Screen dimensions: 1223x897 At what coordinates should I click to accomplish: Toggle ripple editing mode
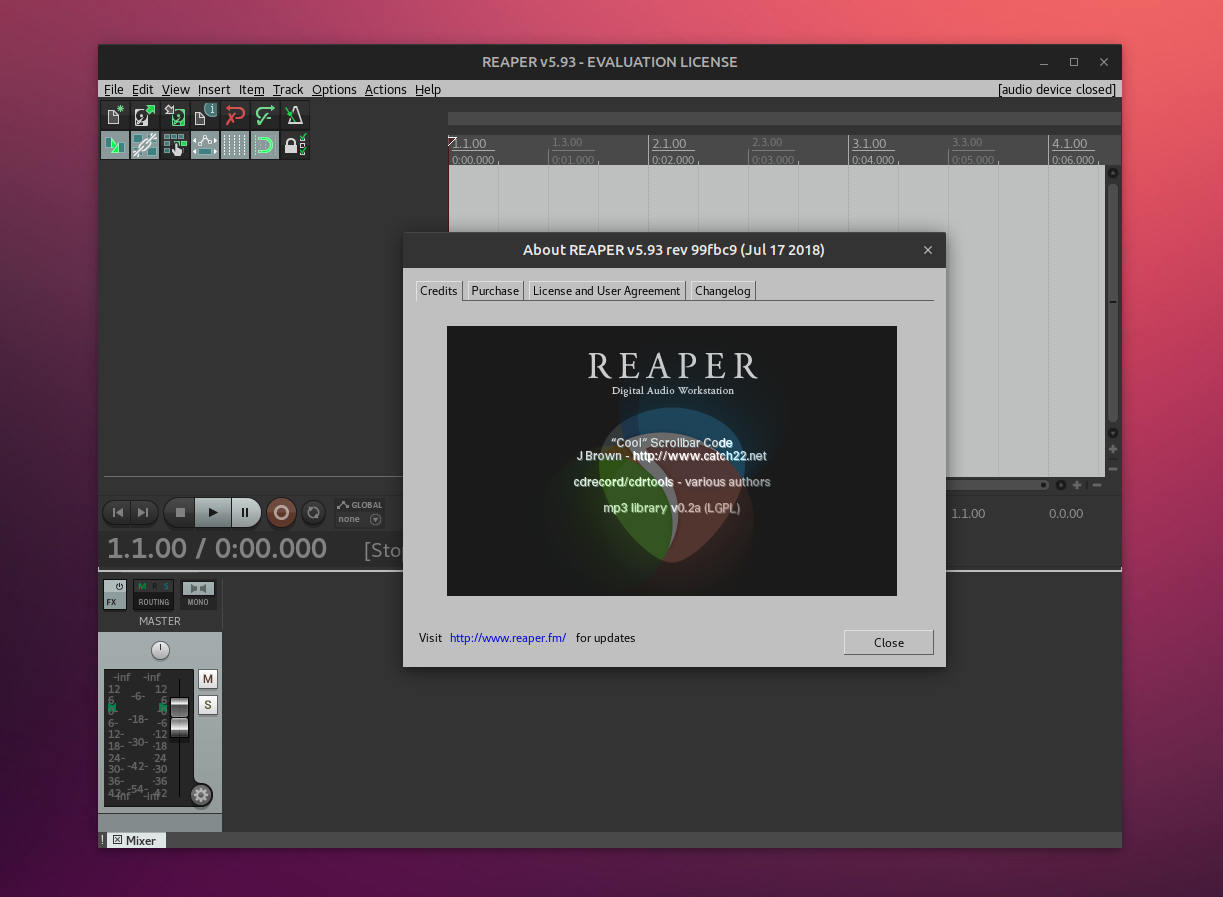point(115,145)
